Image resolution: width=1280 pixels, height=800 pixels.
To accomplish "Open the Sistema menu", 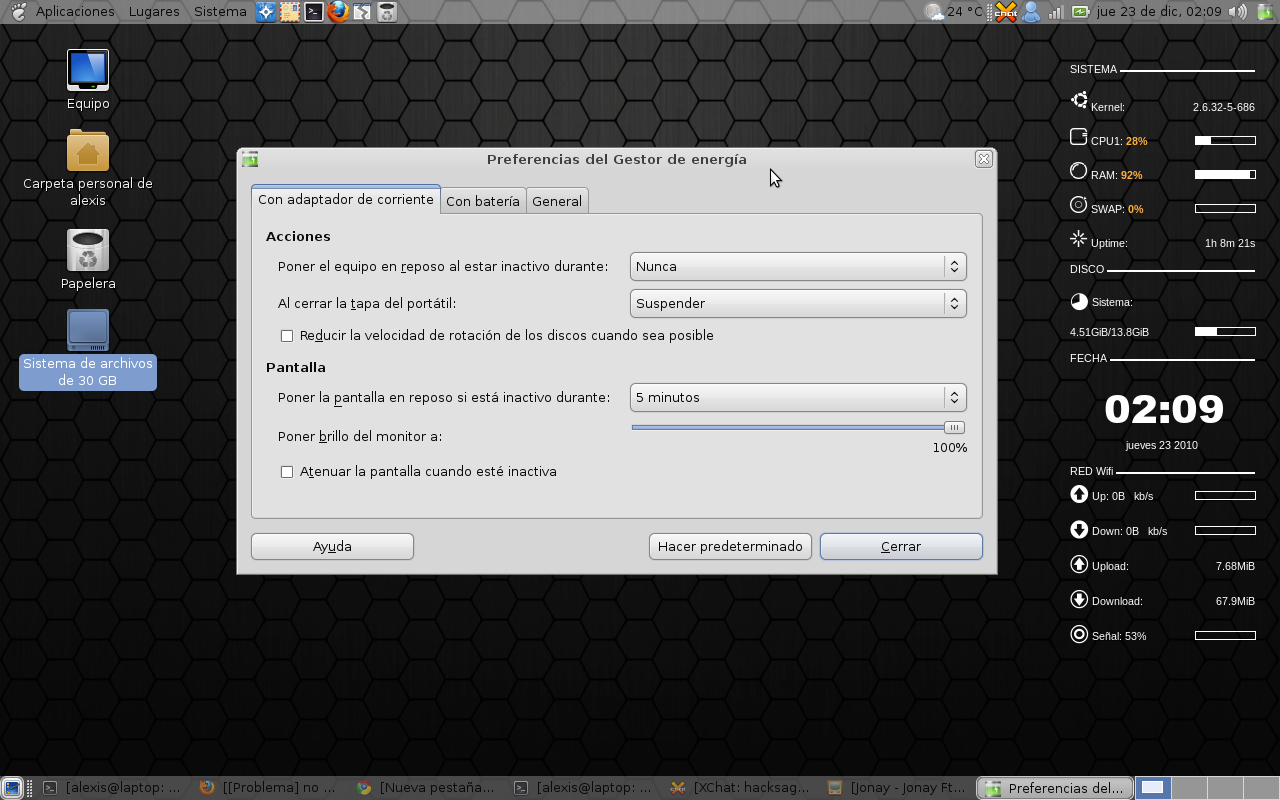I will (220, 12).
